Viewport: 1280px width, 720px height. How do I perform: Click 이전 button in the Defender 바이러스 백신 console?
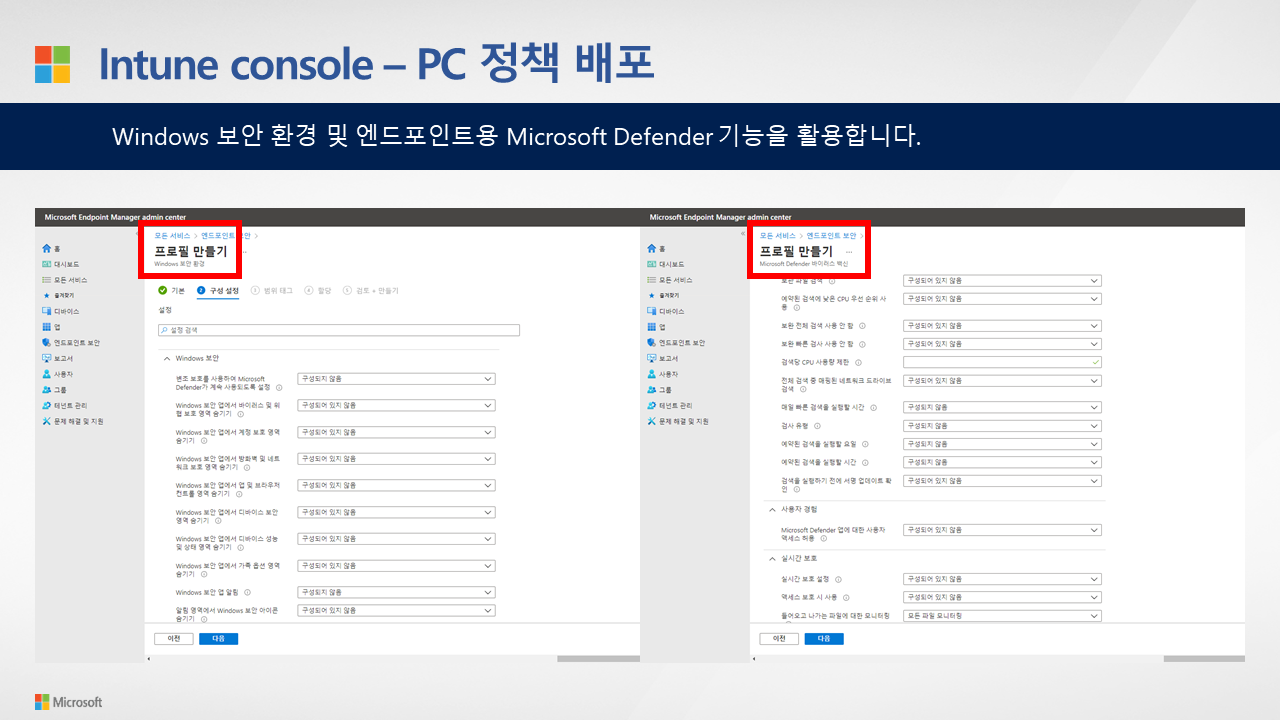tap(779, 638)
